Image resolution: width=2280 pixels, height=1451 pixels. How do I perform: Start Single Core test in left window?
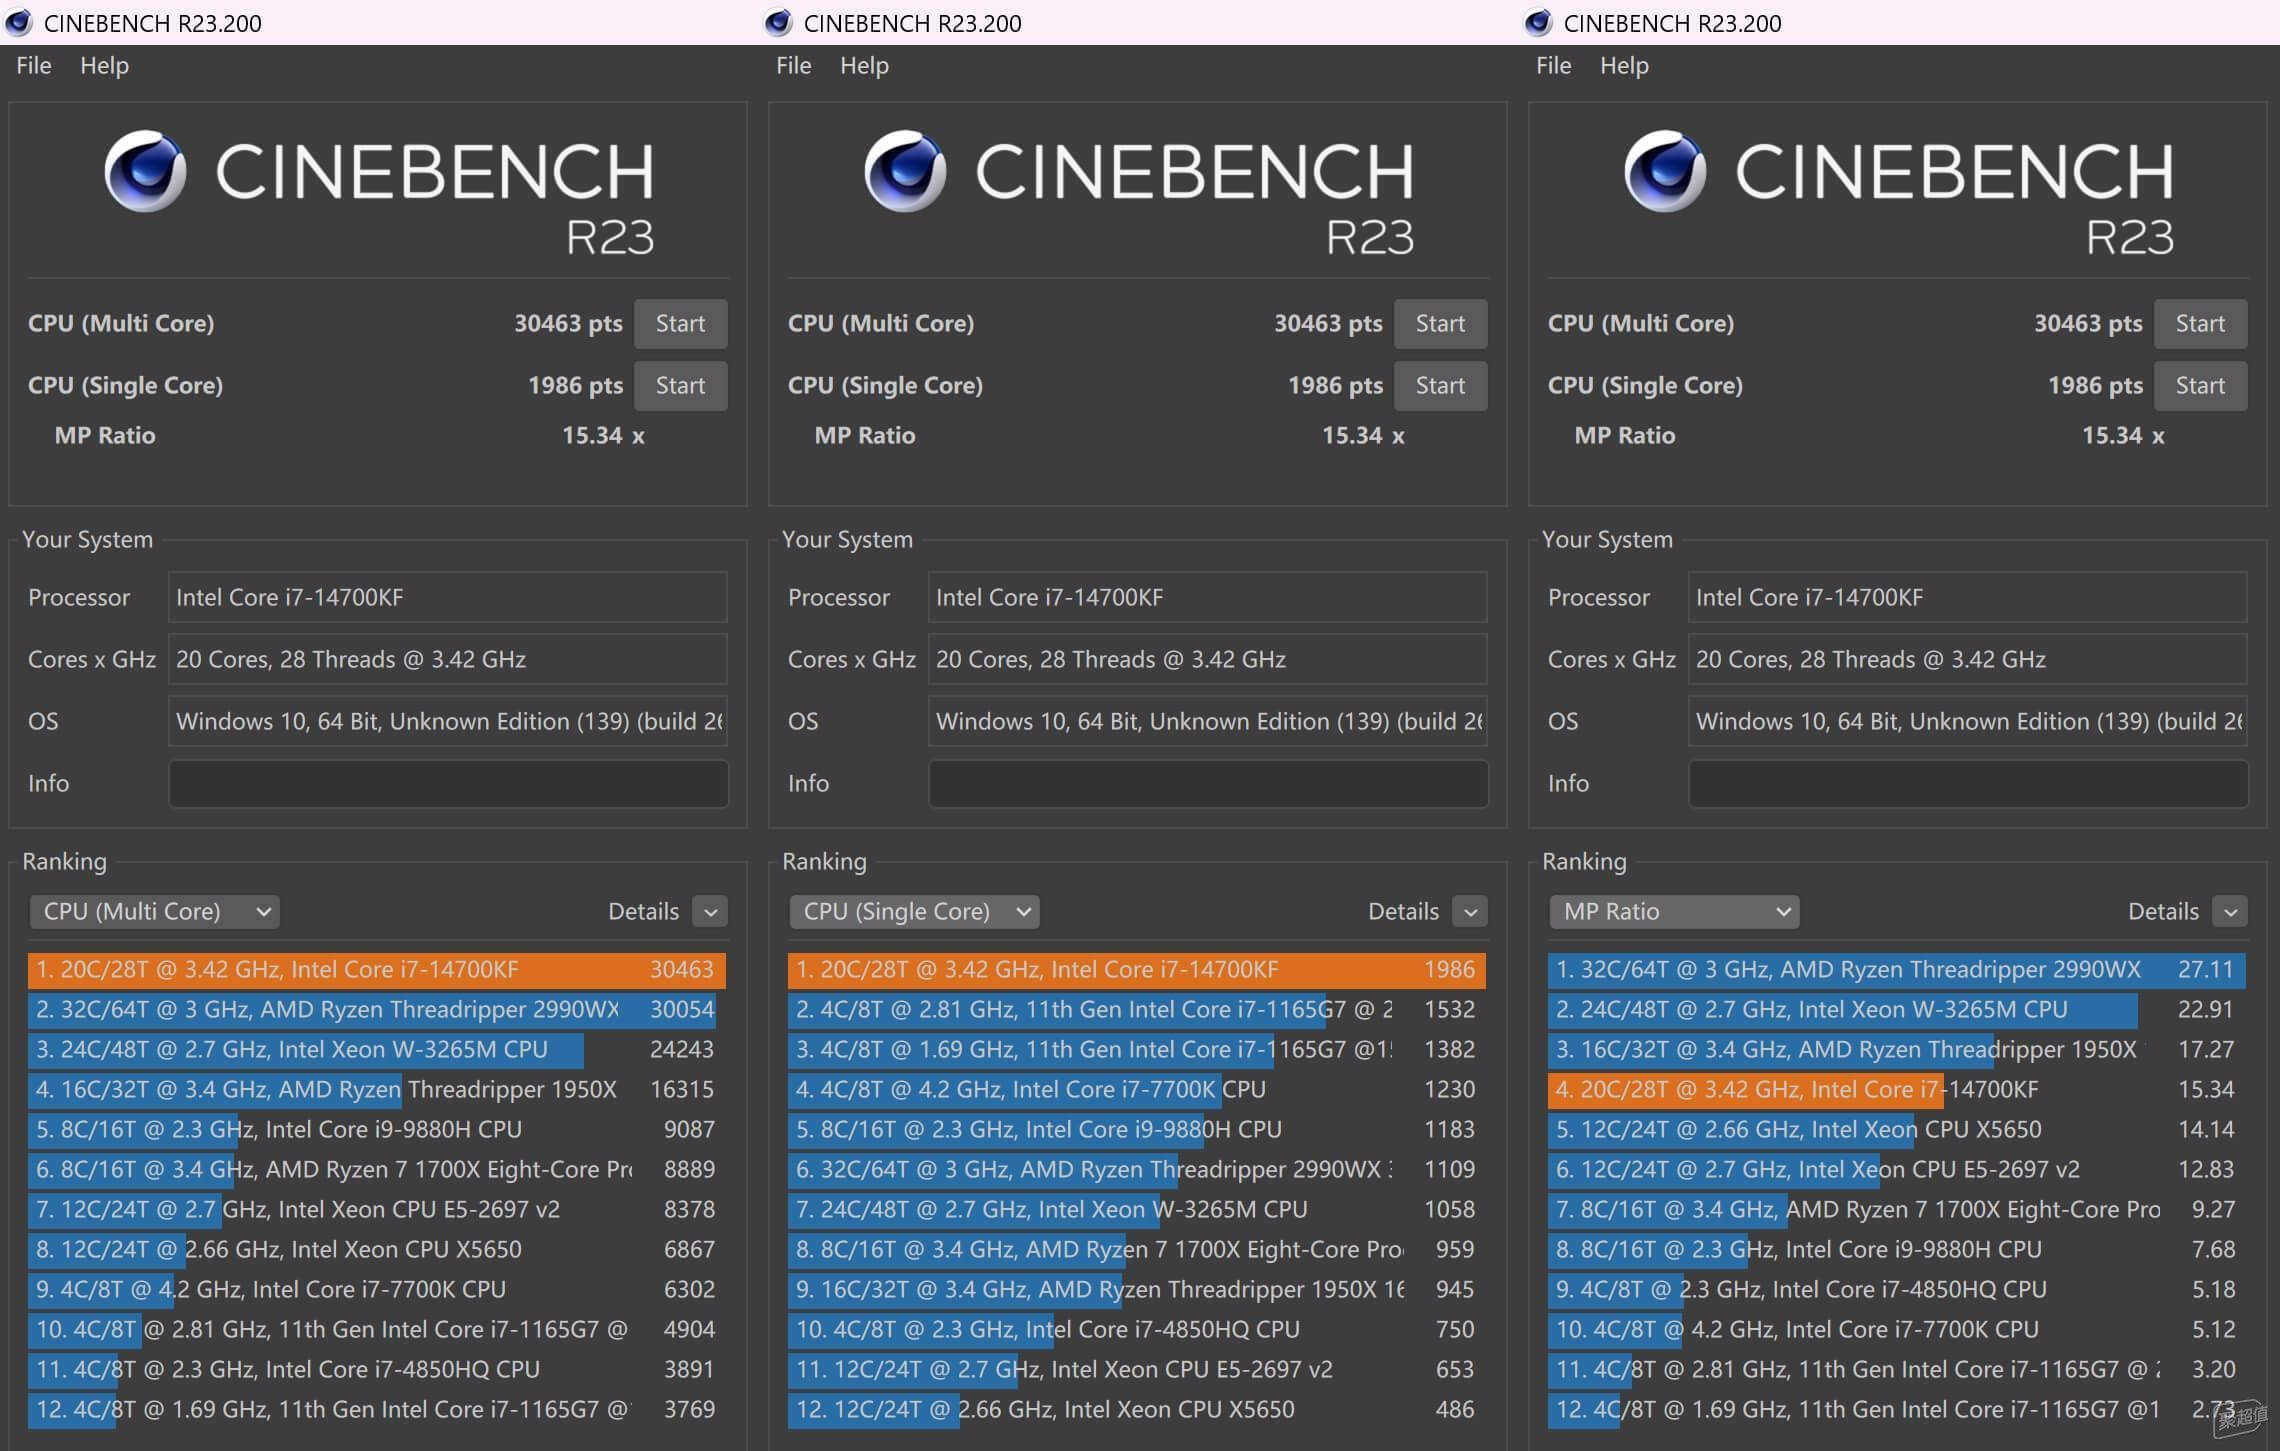[680, 385]
